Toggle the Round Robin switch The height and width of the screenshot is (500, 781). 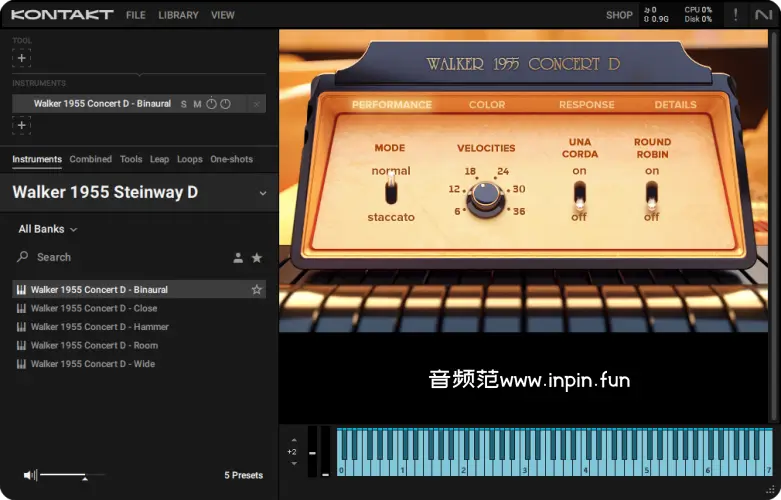click(x=652, y=193)
